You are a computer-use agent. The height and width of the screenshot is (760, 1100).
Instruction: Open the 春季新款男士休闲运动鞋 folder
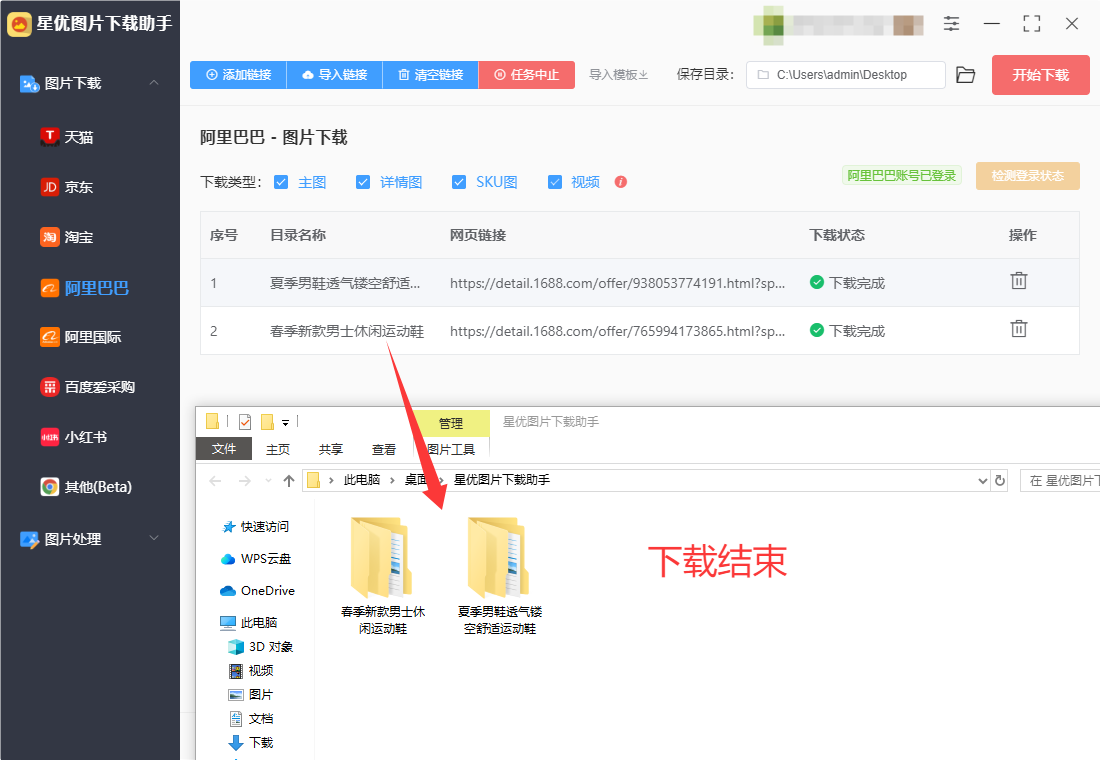[x=382, y=575]
